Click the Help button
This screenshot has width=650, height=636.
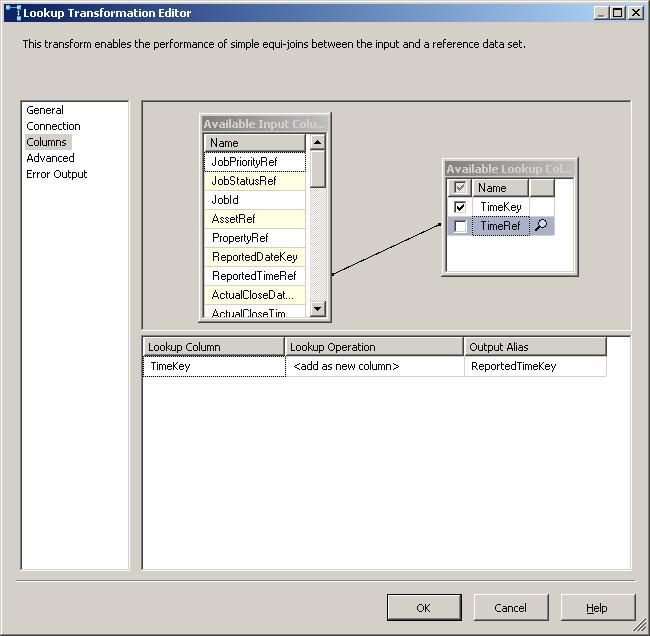pos(597,607)
